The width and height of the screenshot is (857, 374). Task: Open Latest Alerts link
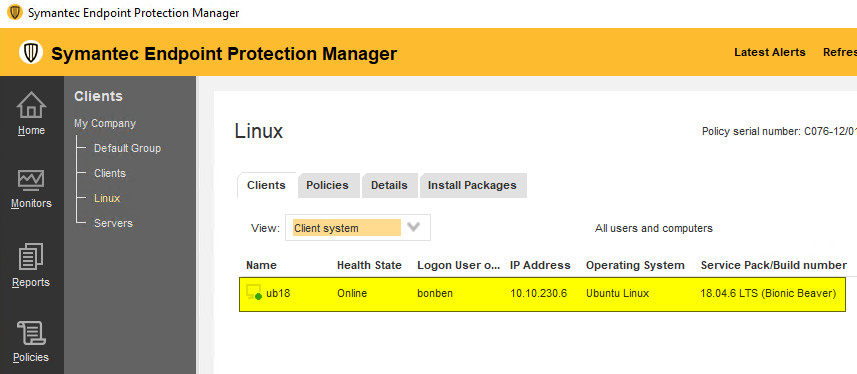pyautogui.click(x=770, y=52)
